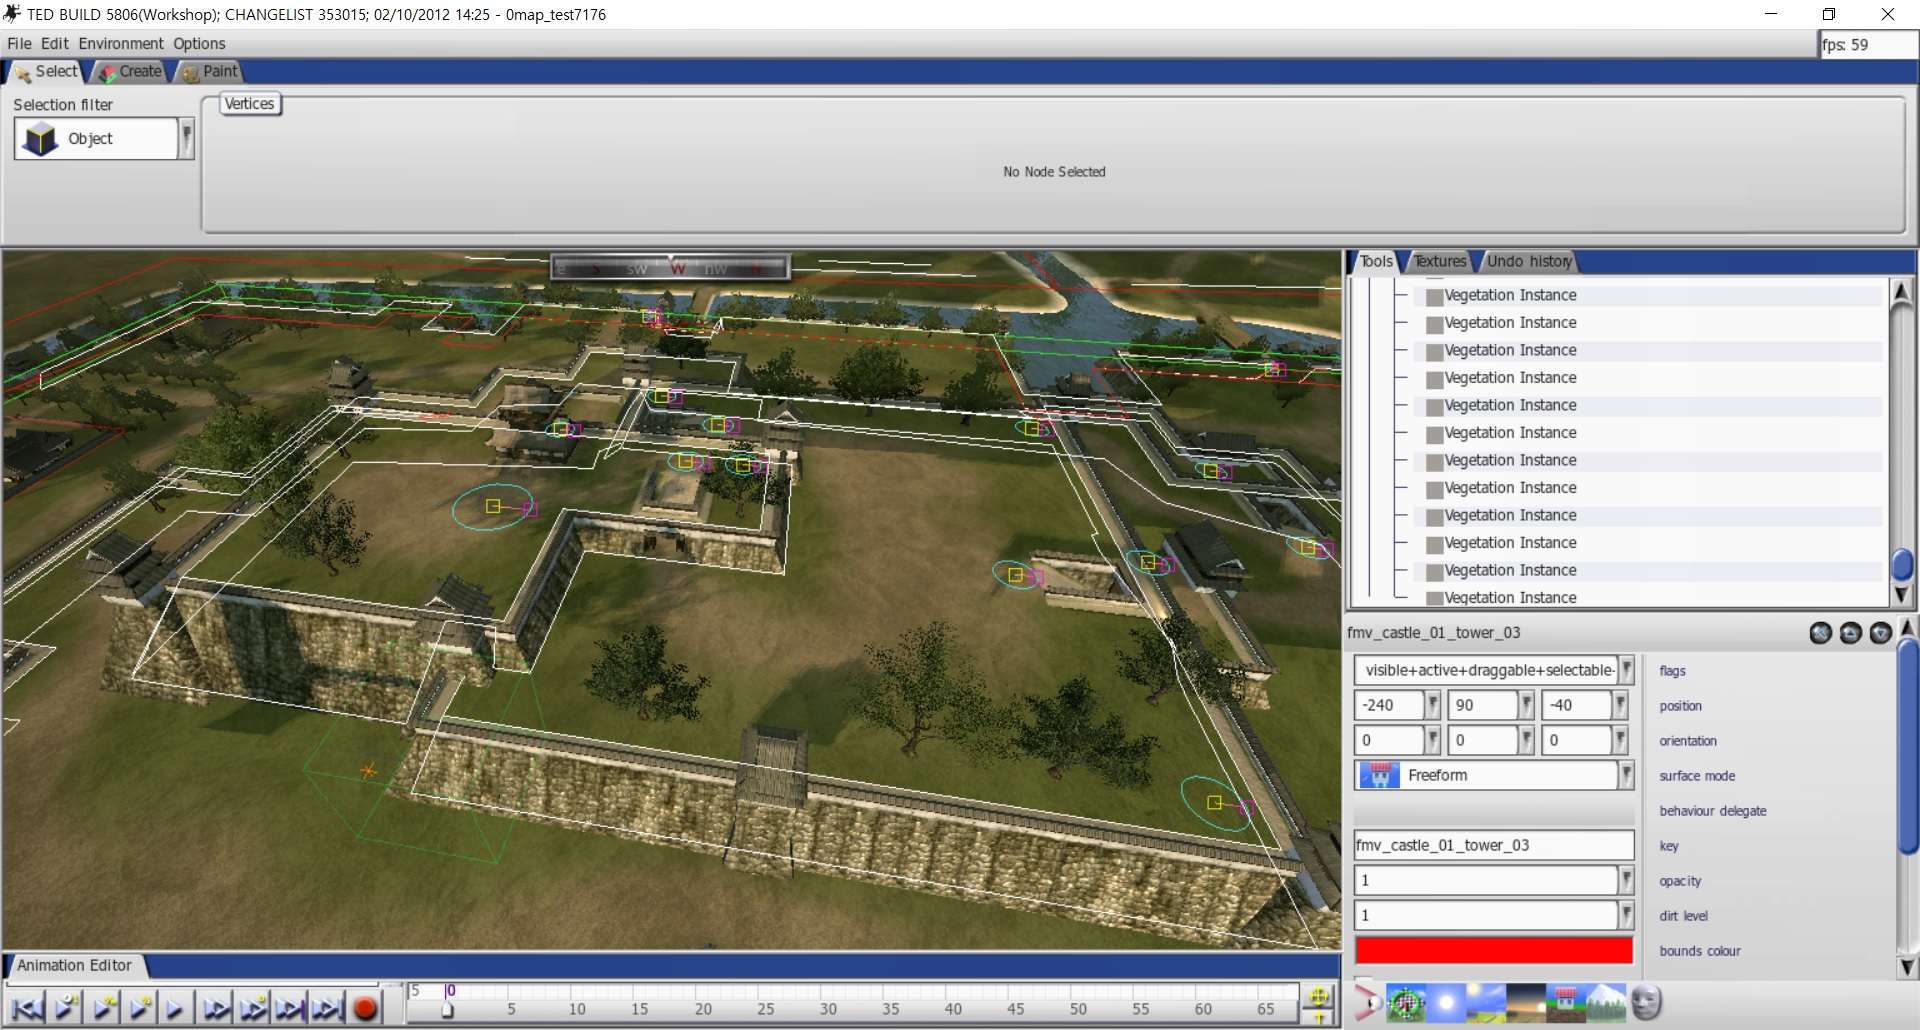The image size is (1920, 1030).
Task: Click the sunset sky icon
Action: coord(1526,1003)
